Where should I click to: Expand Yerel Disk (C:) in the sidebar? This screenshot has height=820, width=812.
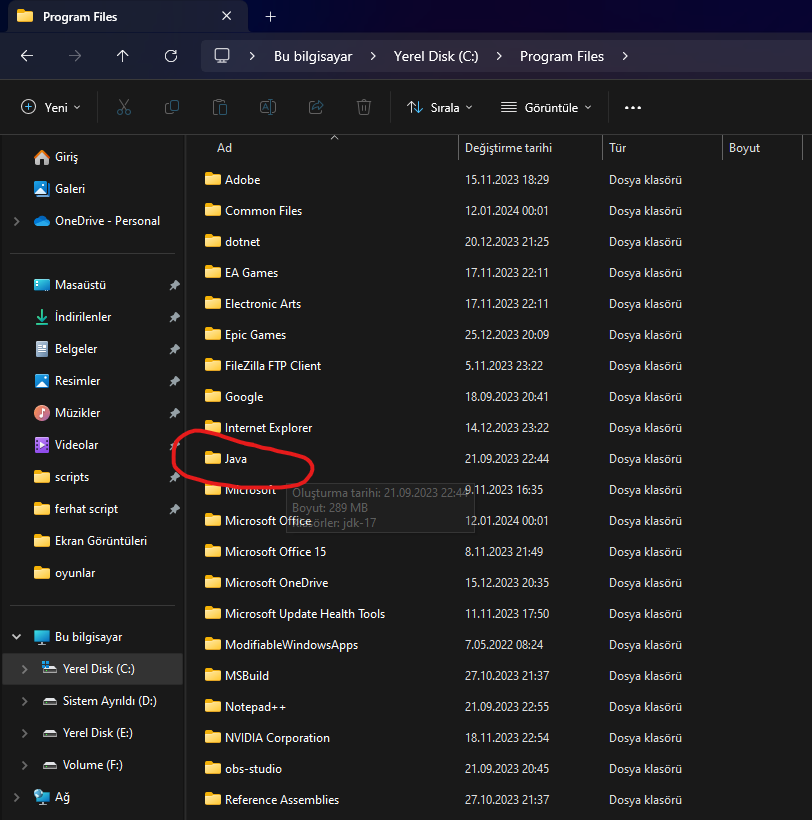(x=25, y=669)
